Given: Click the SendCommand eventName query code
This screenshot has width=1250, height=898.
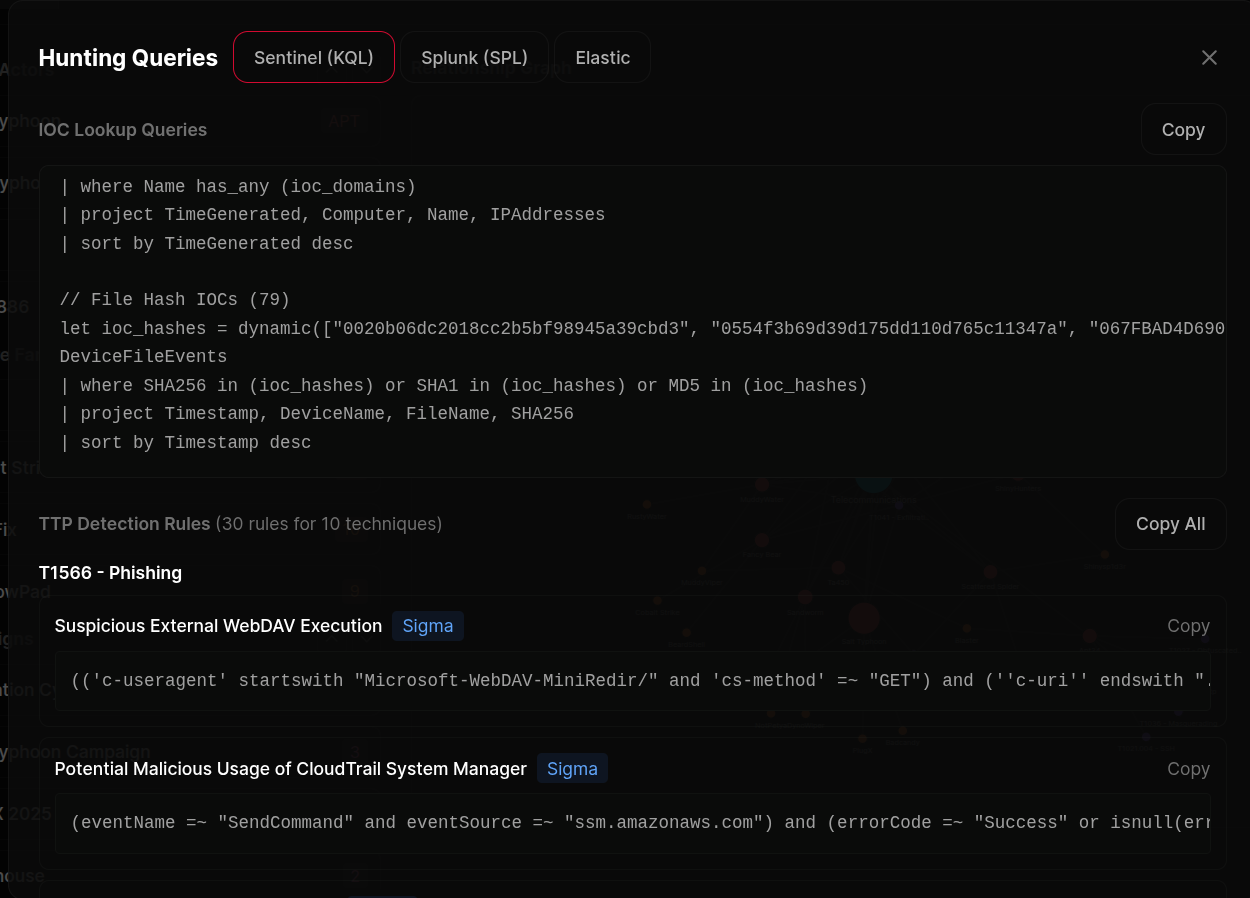Looking at the screenshot, I should point(632,823).
